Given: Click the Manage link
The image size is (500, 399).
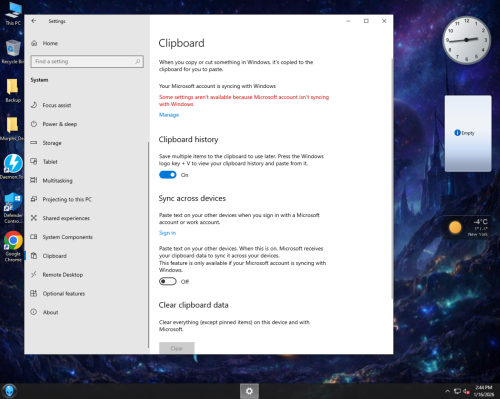Looking at the screenshot, I should pyautogui.click(x=169, y=115).
